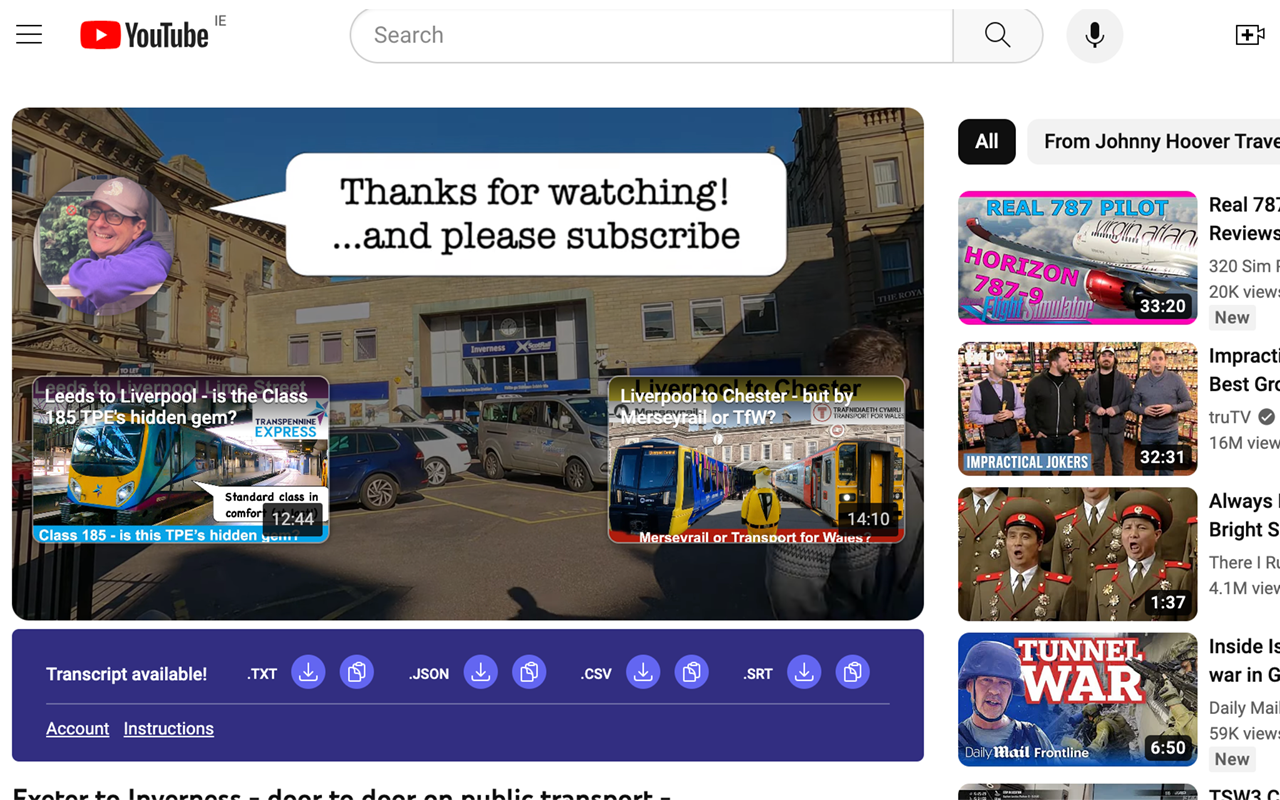Download the .CSV transcript
The image size is (1280, 800).
point(643,672)
